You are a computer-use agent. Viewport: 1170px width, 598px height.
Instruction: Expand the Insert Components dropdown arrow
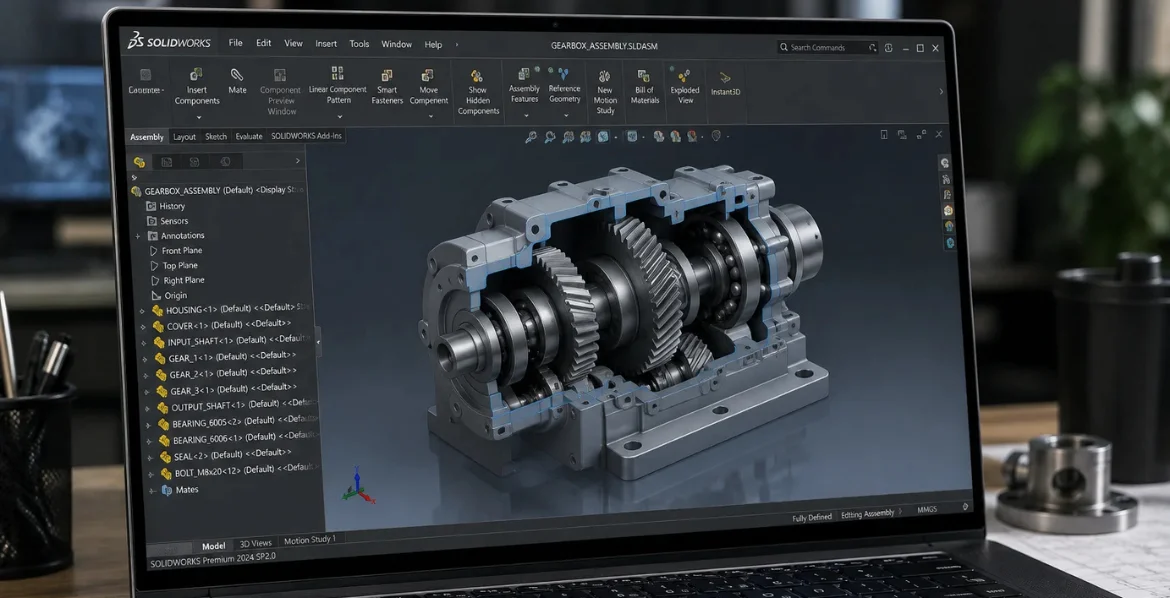[x=198, y=117]
